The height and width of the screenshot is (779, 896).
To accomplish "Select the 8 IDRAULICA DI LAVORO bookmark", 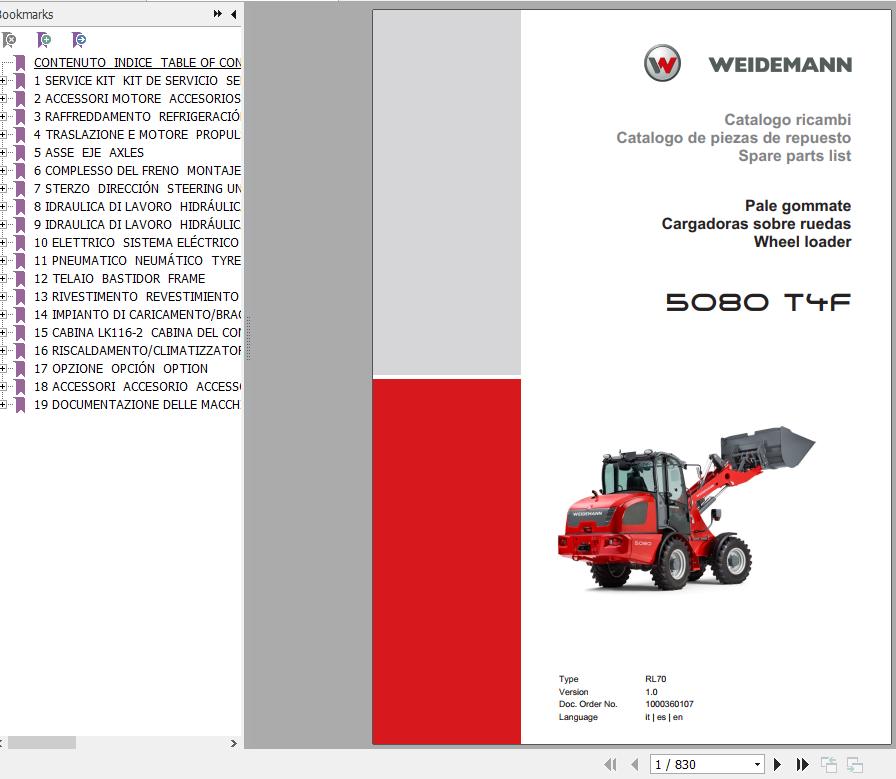I will 137,206.
